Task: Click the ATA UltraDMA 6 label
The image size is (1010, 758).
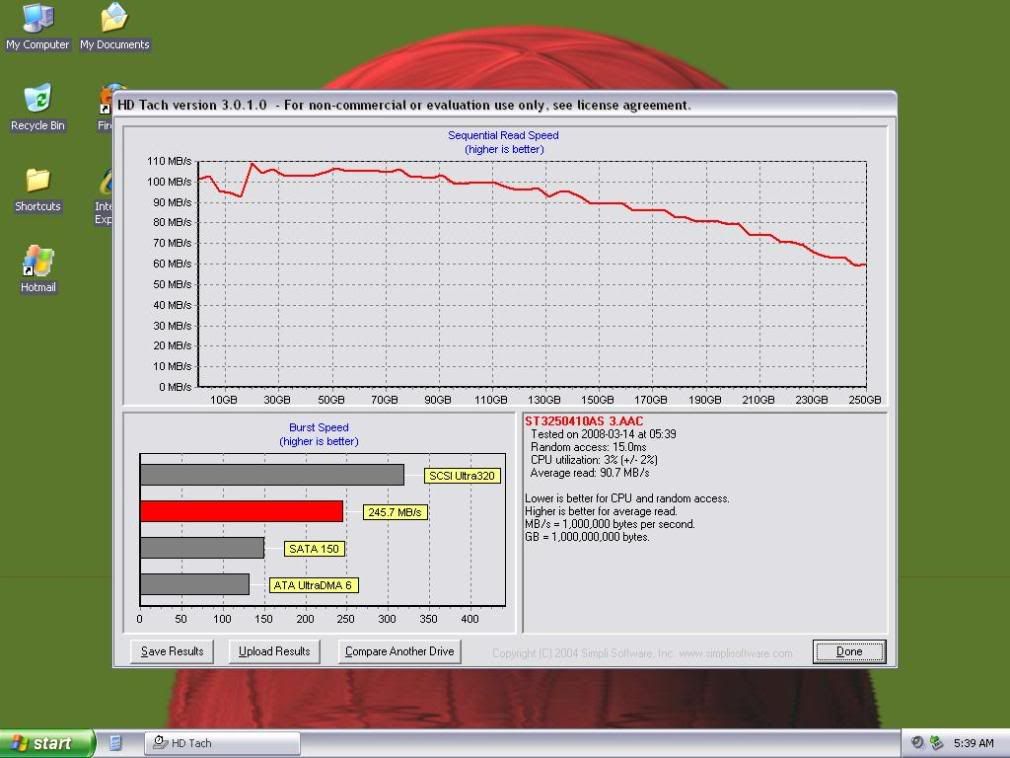Action: [x=313, y=585]
